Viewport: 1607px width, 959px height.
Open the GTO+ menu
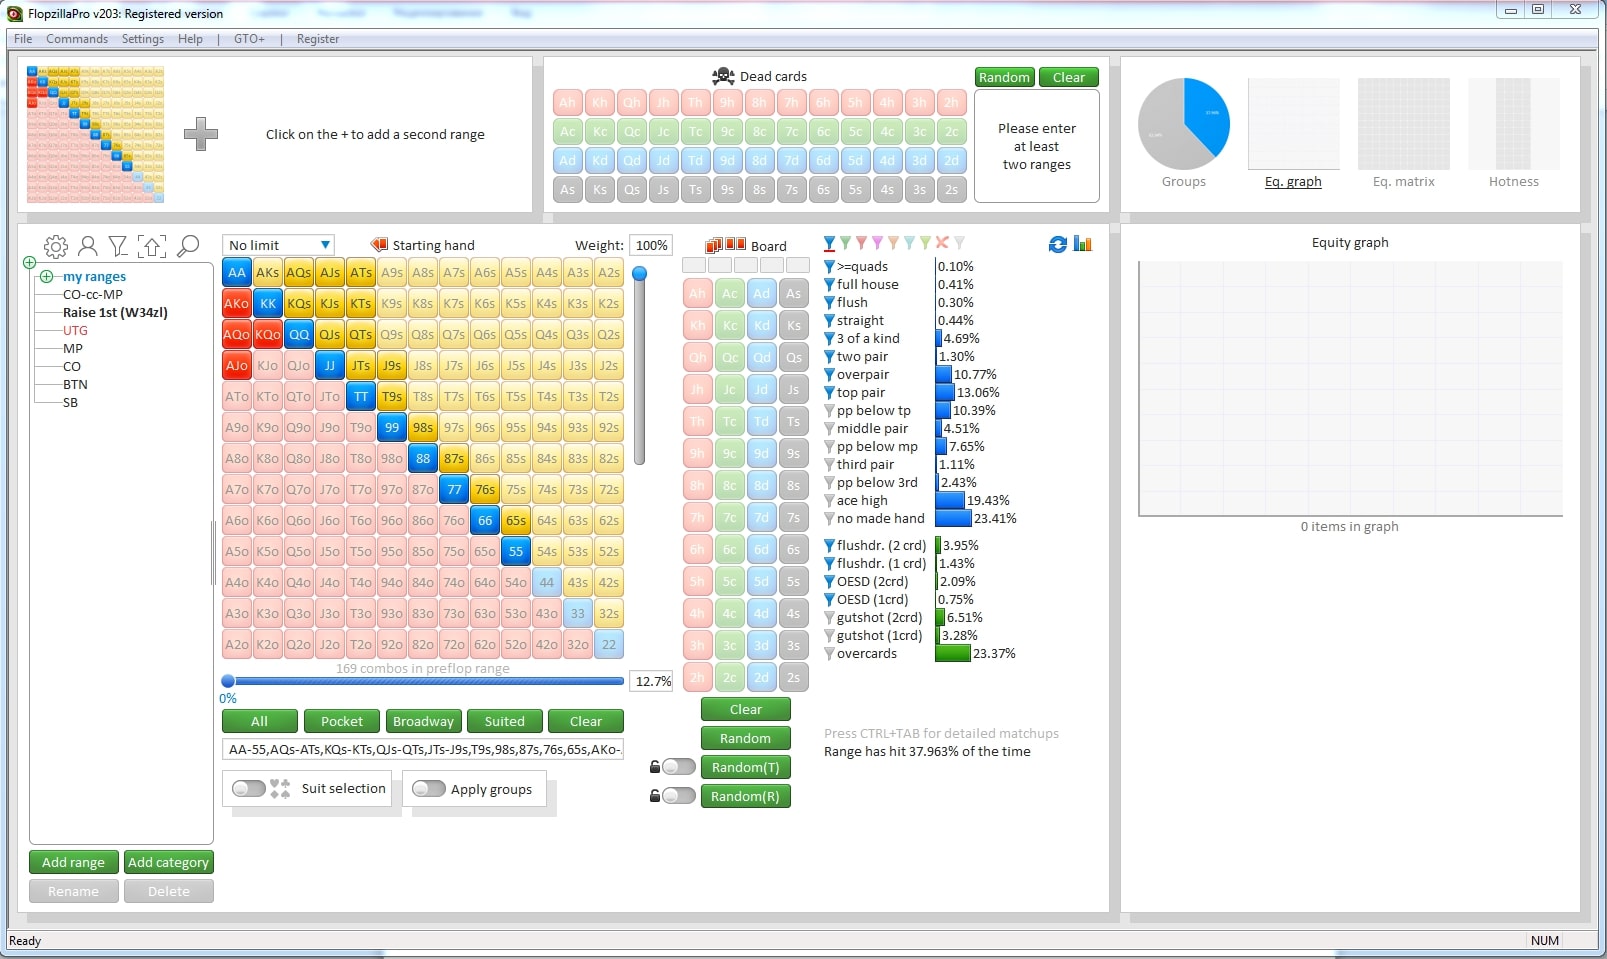249,39
